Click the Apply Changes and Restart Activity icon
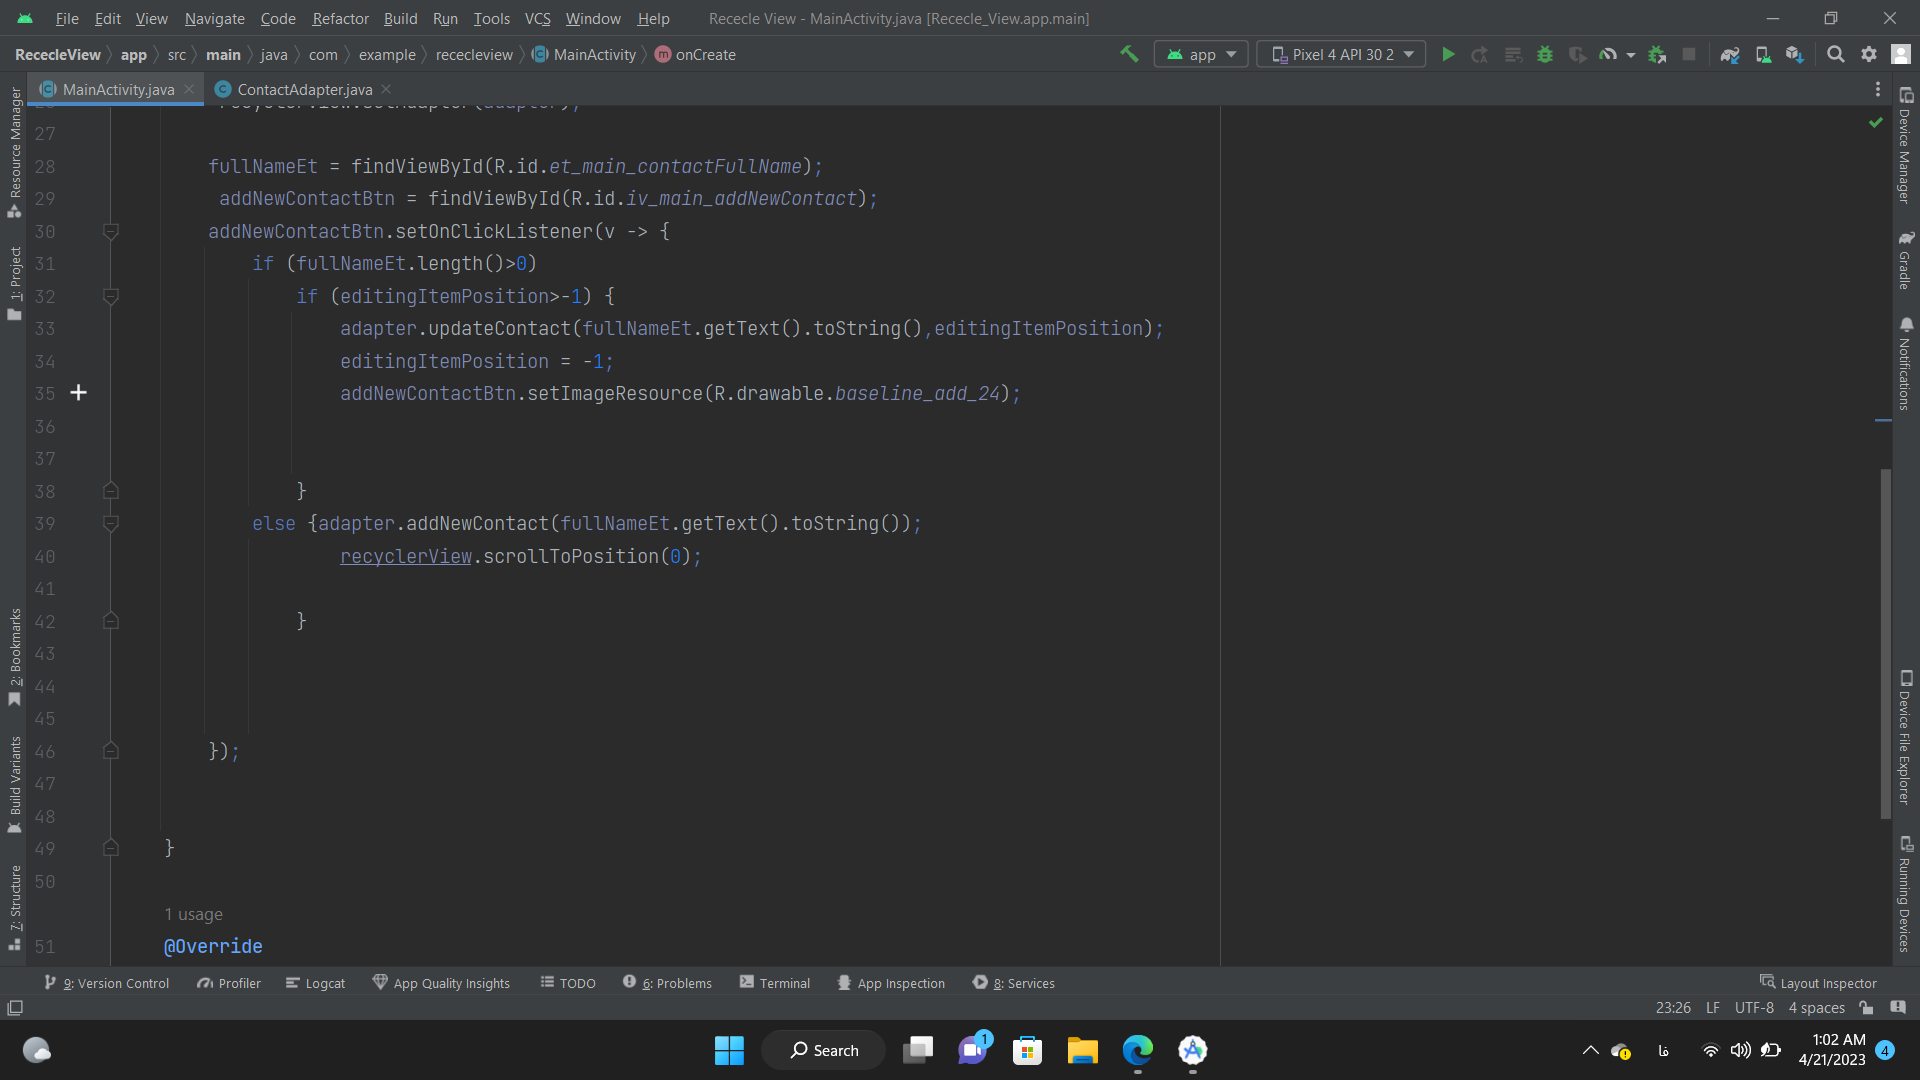This screenshot has width=1920, height=1080. (1480, 54)
